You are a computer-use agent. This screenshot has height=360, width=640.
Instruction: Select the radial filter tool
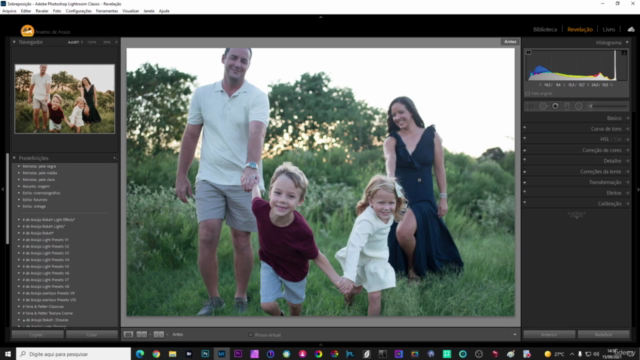coord(579,106)
